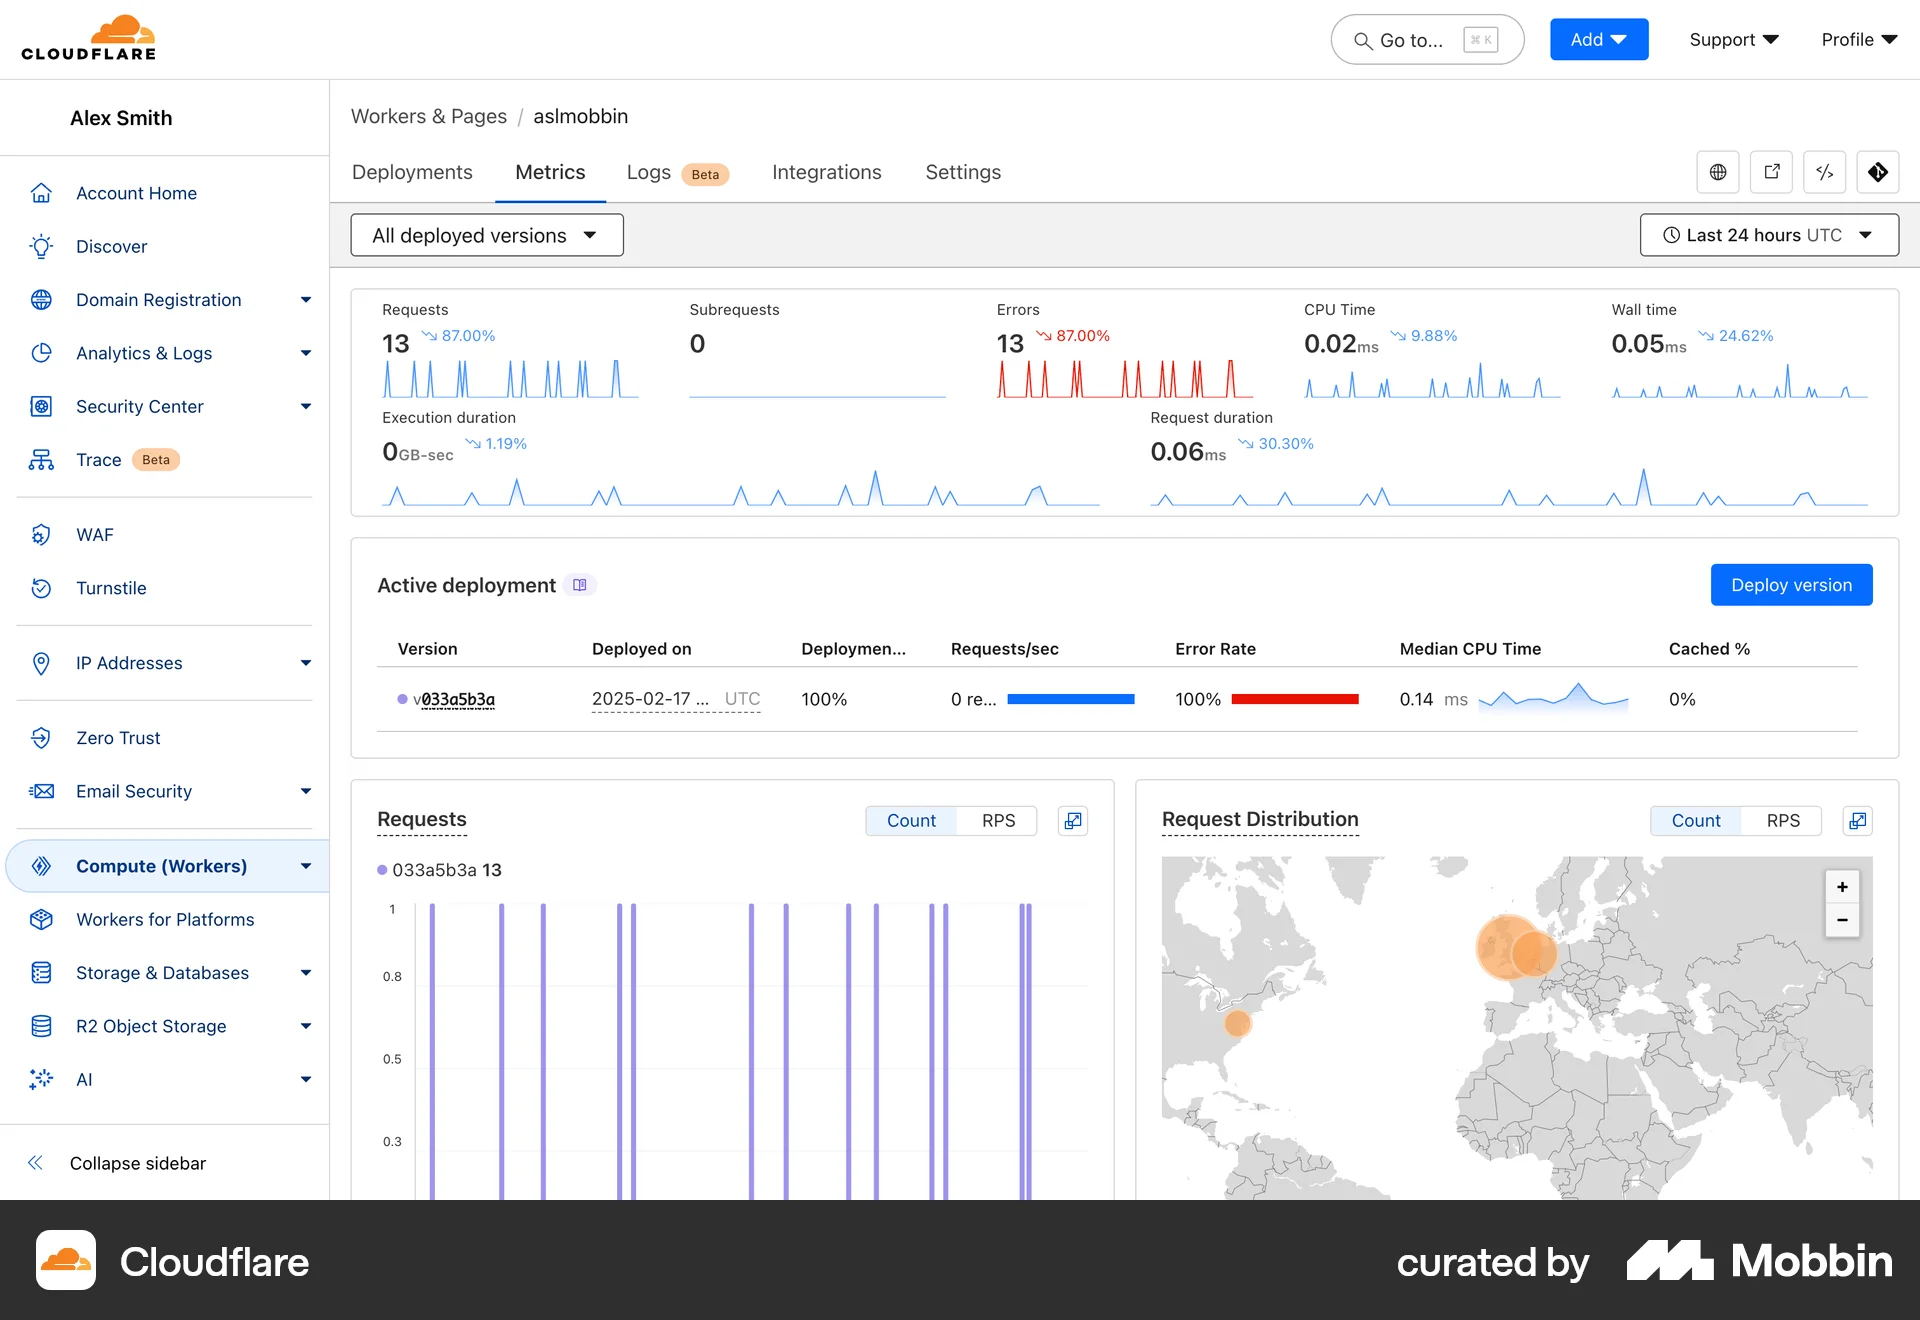
Task: Open the All deployed versions dropdown
Action: click(487, 235)
